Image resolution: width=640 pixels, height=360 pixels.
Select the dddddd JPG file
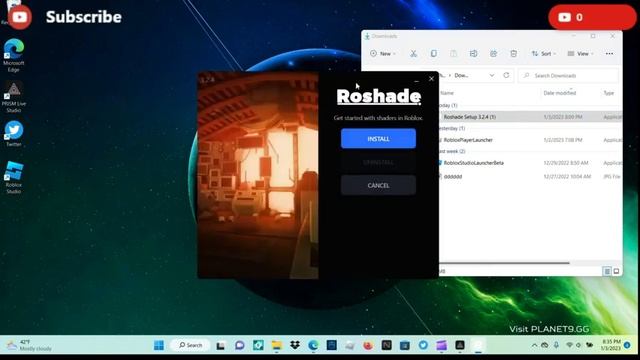[531, 177]
